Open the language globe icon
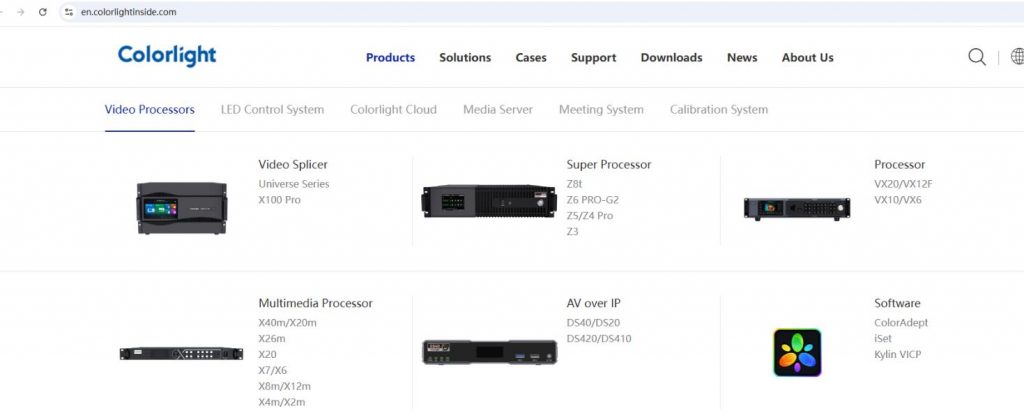Image resolution: width=1024 pixels, height=418 pixels. (x=1017, y=57)
